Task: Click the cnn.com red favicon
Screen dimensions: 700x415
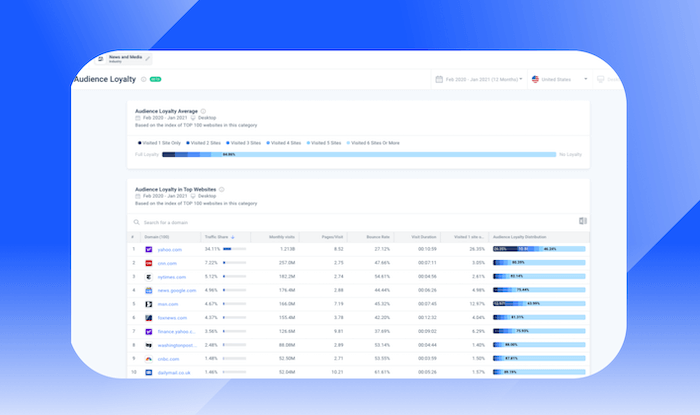Action: (148, 262)
